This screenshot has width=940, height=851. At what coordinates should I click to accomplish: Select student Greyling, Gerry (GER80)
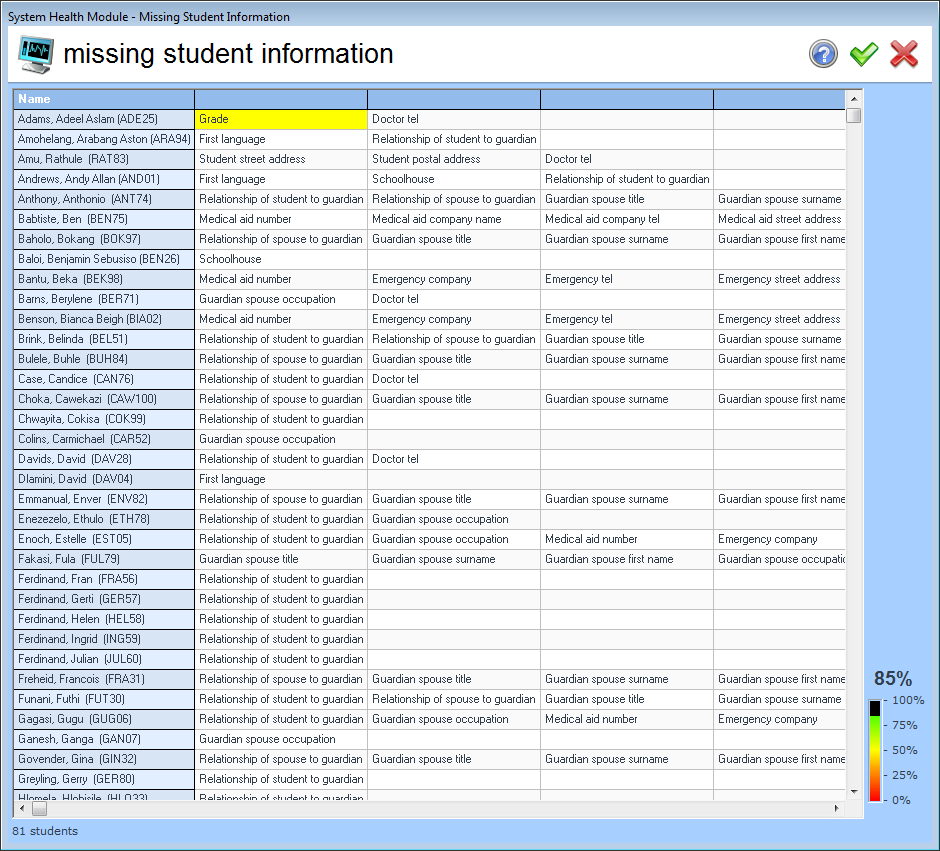104,779
